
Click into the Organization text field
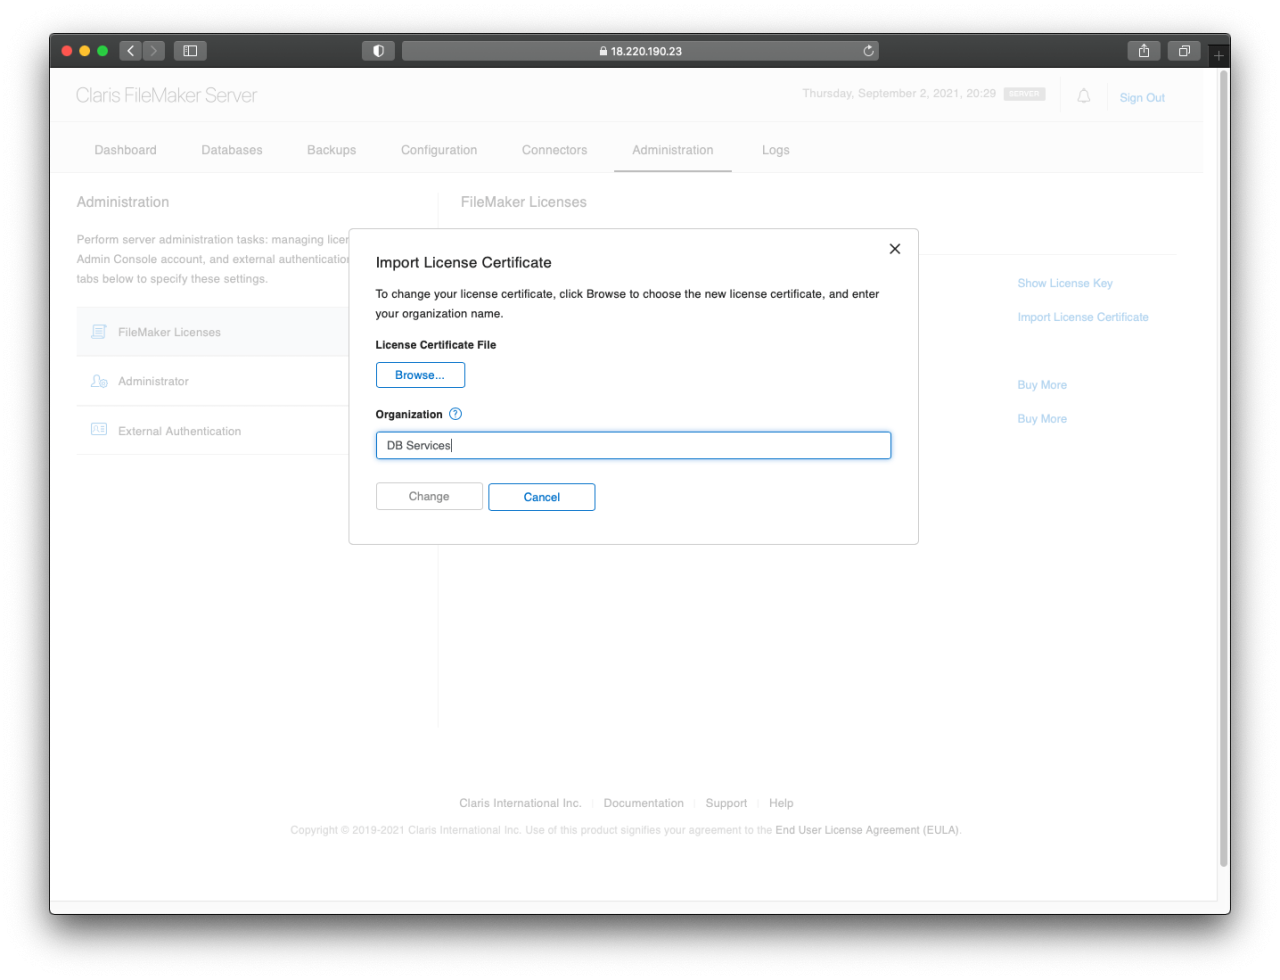(x=633, y=445)
